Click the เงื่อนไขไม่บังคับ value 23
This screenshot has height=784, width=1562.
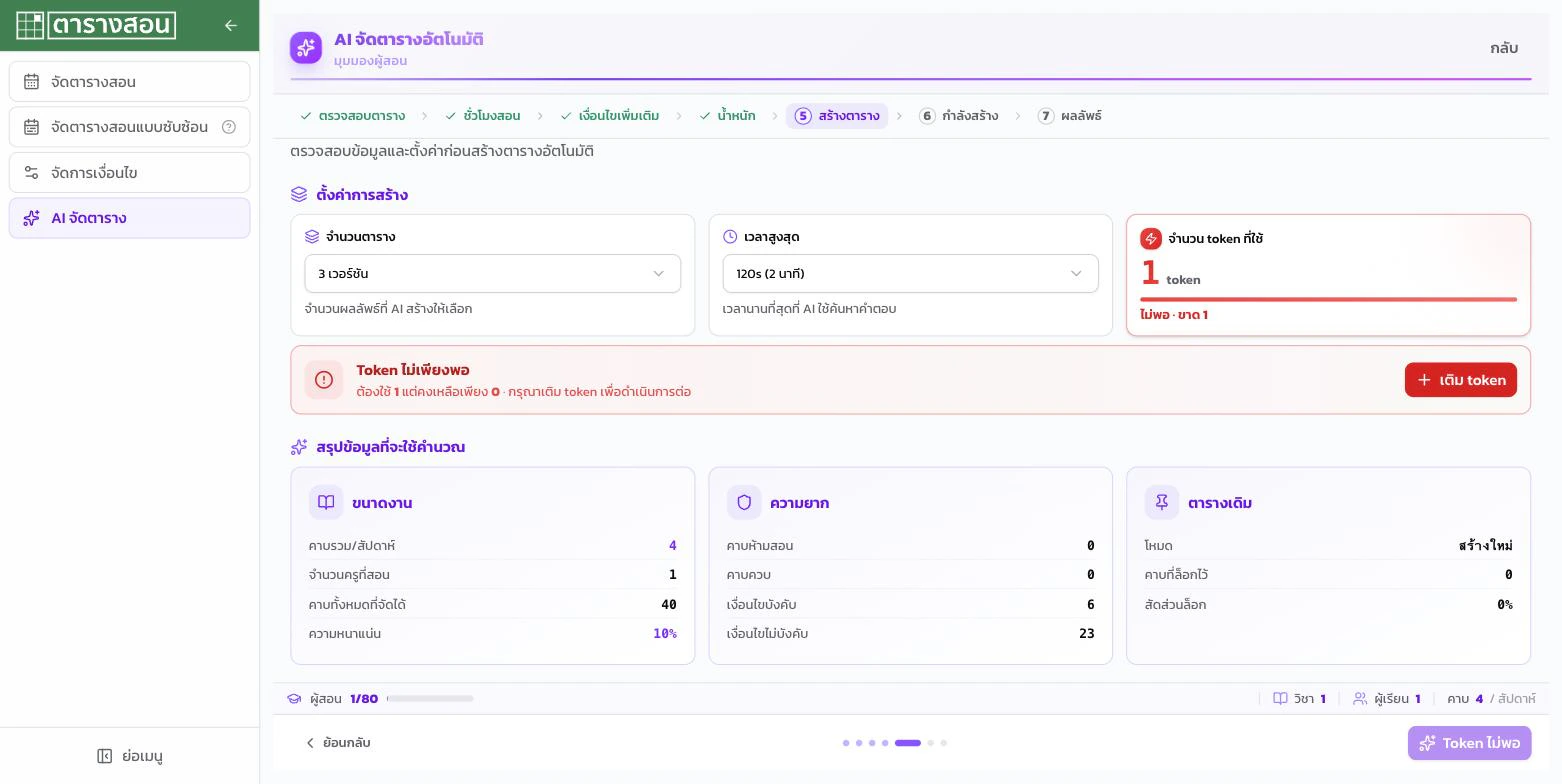coord(1087,634)
